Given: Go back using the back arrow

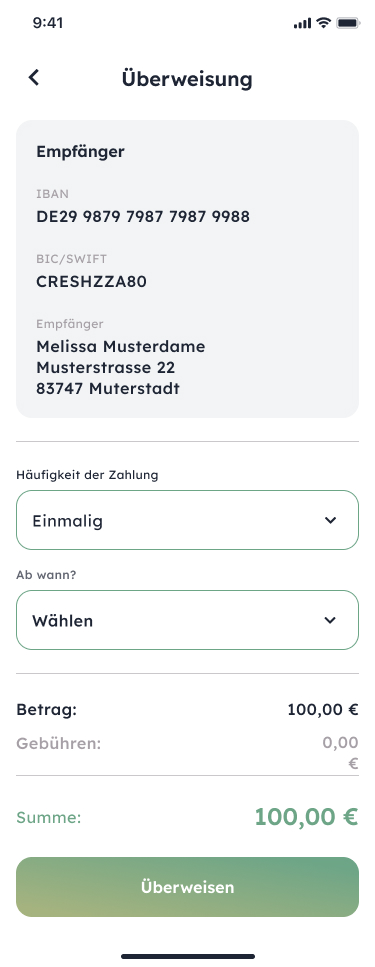Looking at the screenshot, I should click(34, 78).
